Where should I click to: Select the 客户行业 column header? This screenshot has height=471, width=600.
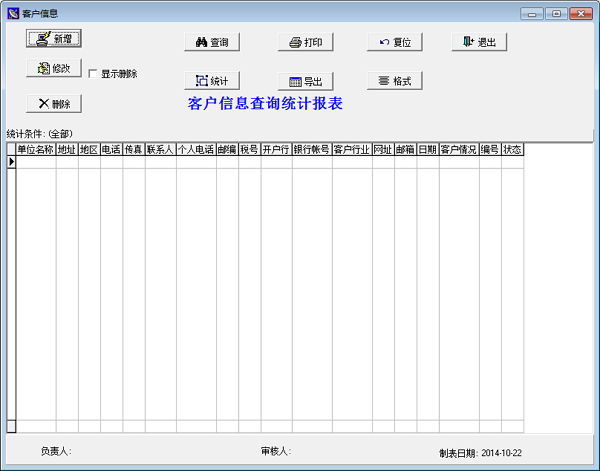(352, 149)
